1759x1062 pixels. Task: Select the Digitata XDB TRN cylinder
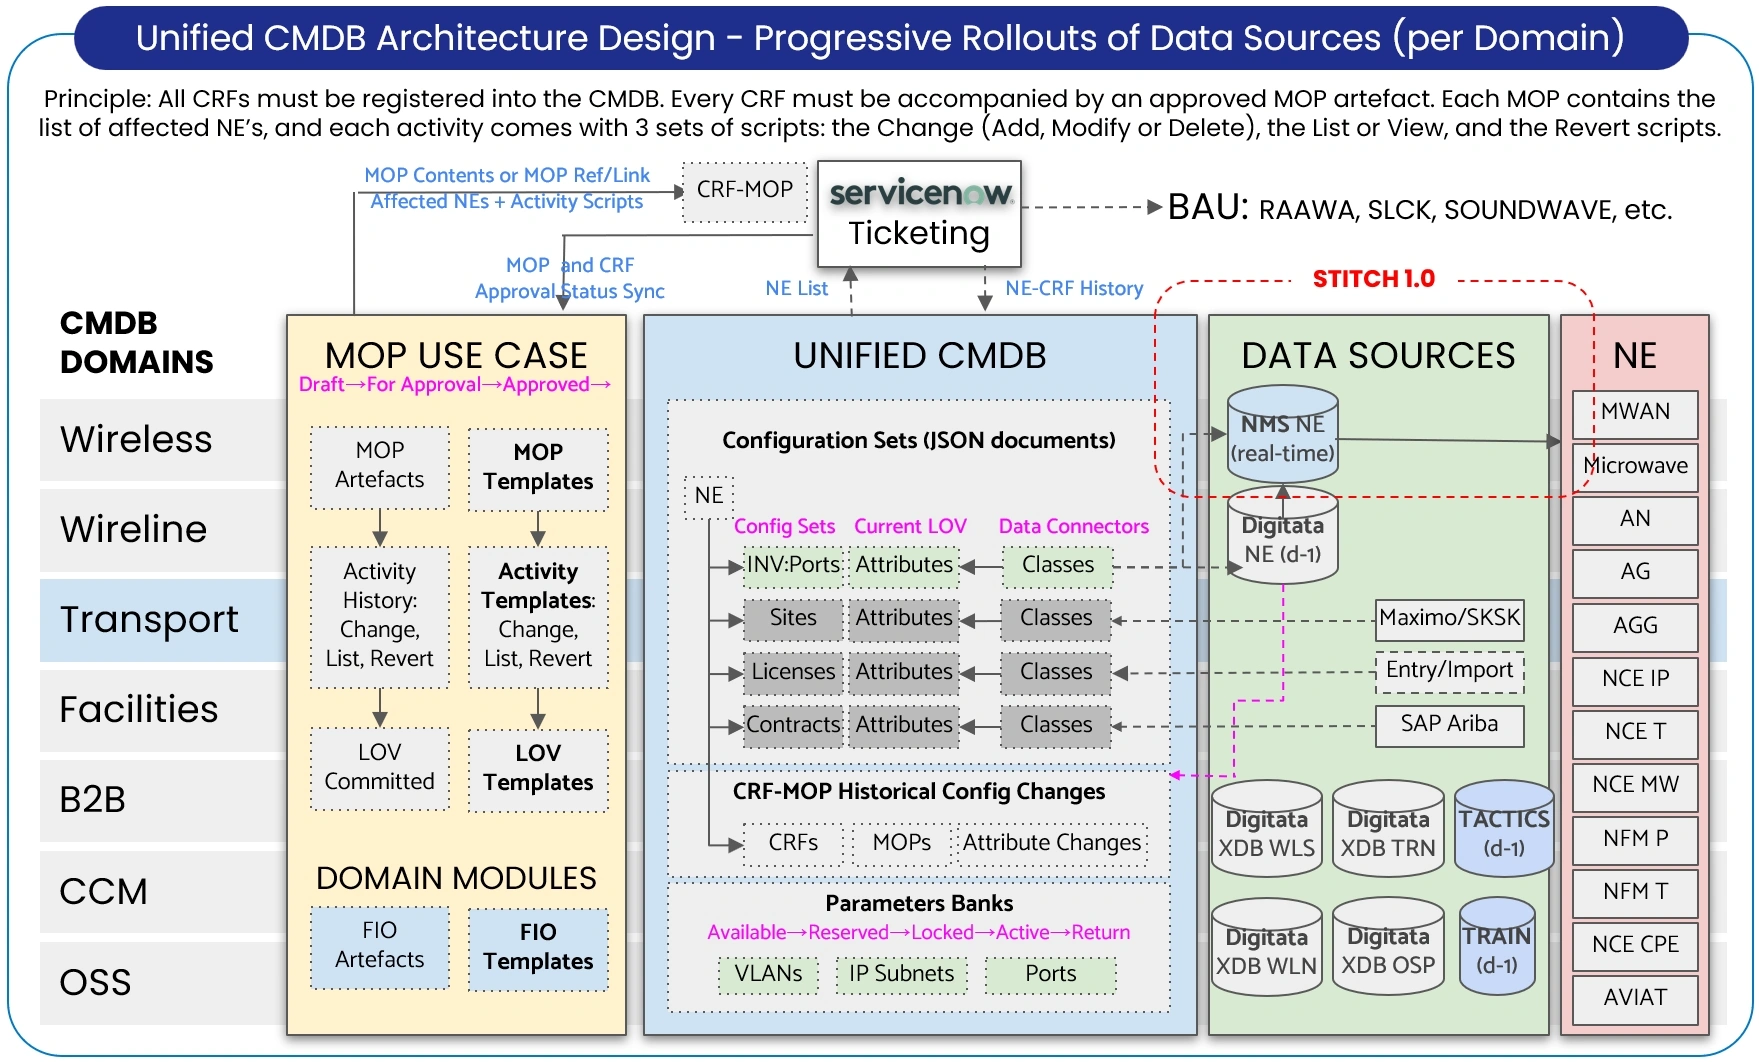[x=1388, y=830]
